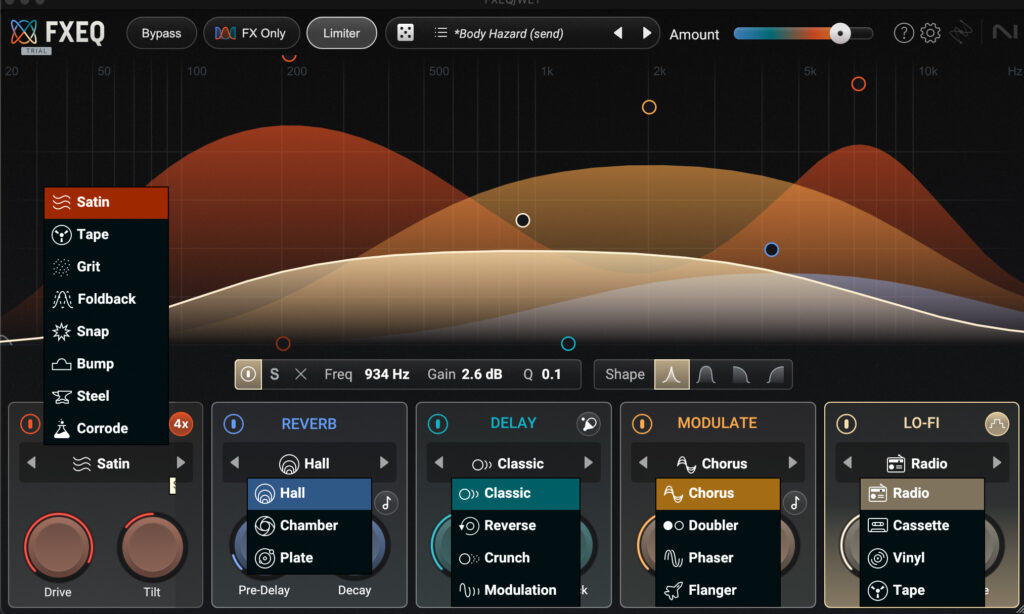This screenshot has width=1024, height=614.
Task: Click the Modulate note sync icon
Action: coord(795,503)
